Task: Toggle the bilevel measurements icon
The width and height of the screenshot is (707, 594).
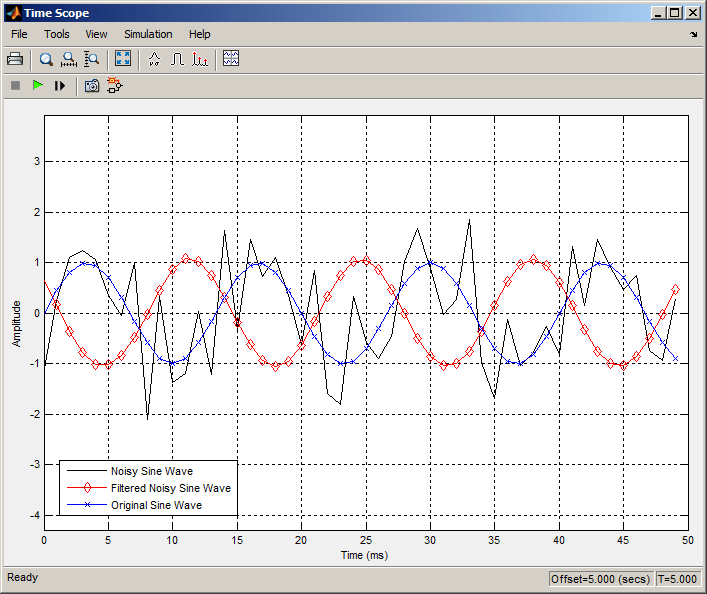Action: 177,59
